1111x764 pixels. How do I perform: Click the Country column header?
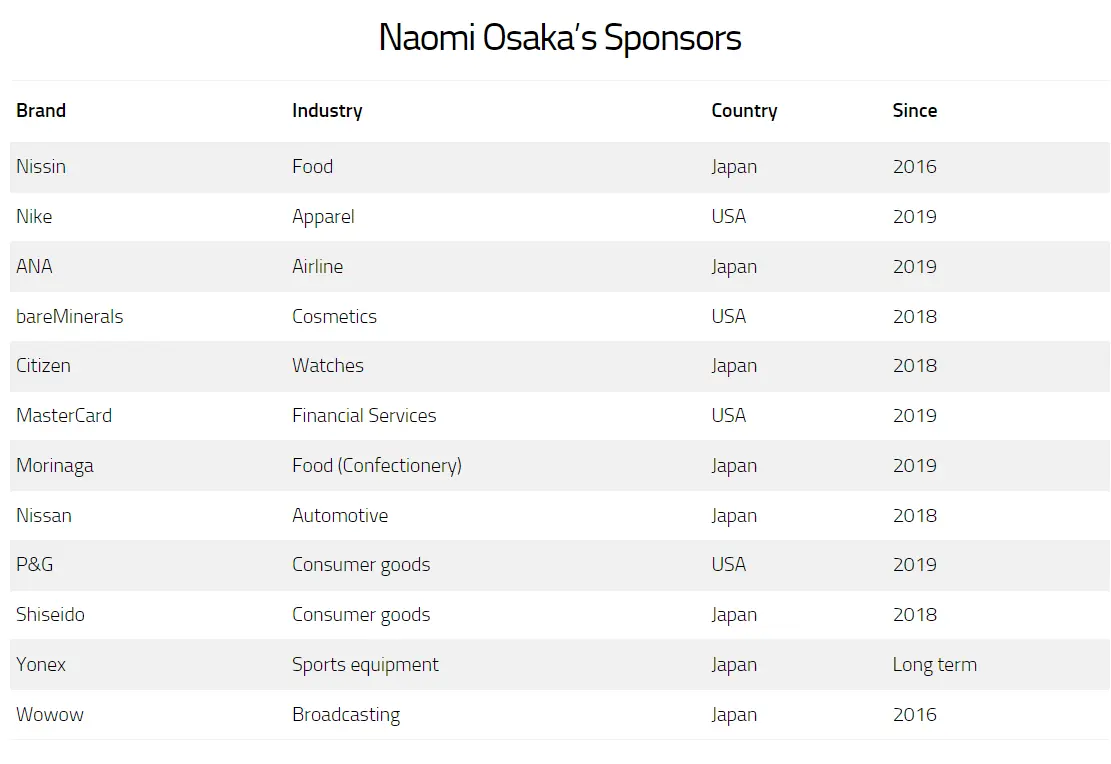(x=744, y=111)
